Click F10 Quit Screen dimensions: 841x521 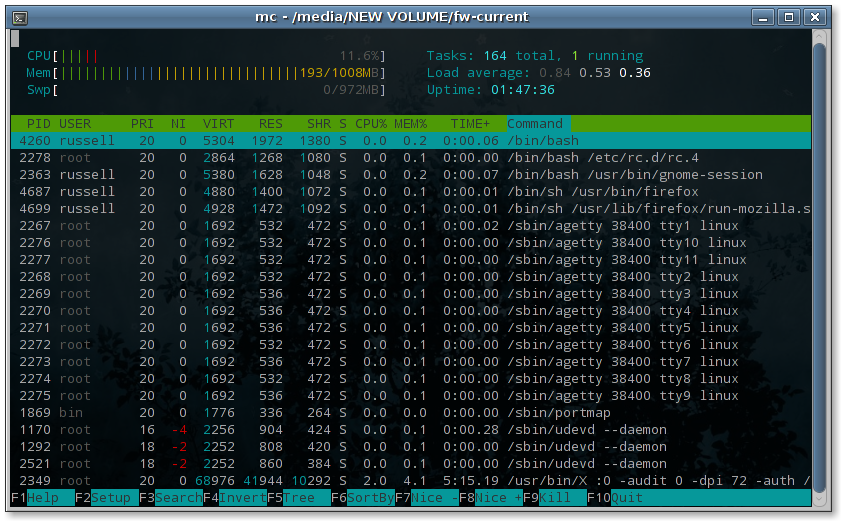coord(615,498)
